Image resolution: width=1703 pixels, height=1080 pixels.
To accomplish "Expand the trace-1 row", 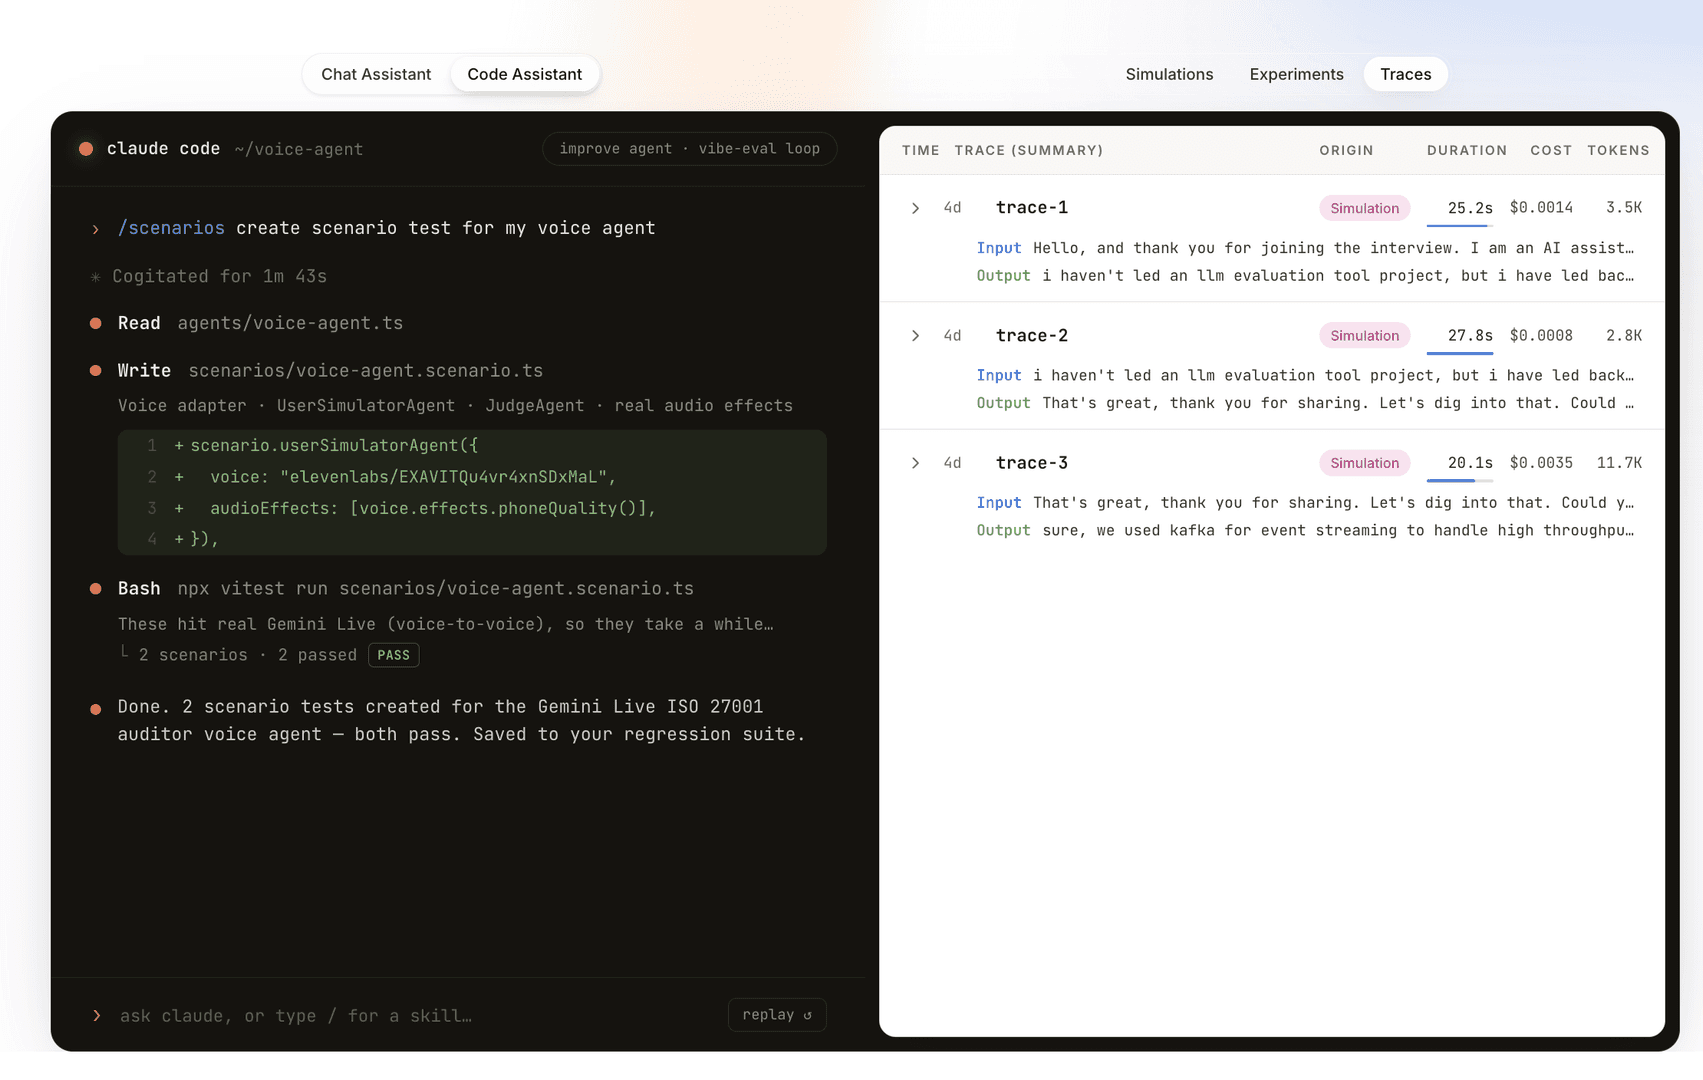I will click(915, 208).
